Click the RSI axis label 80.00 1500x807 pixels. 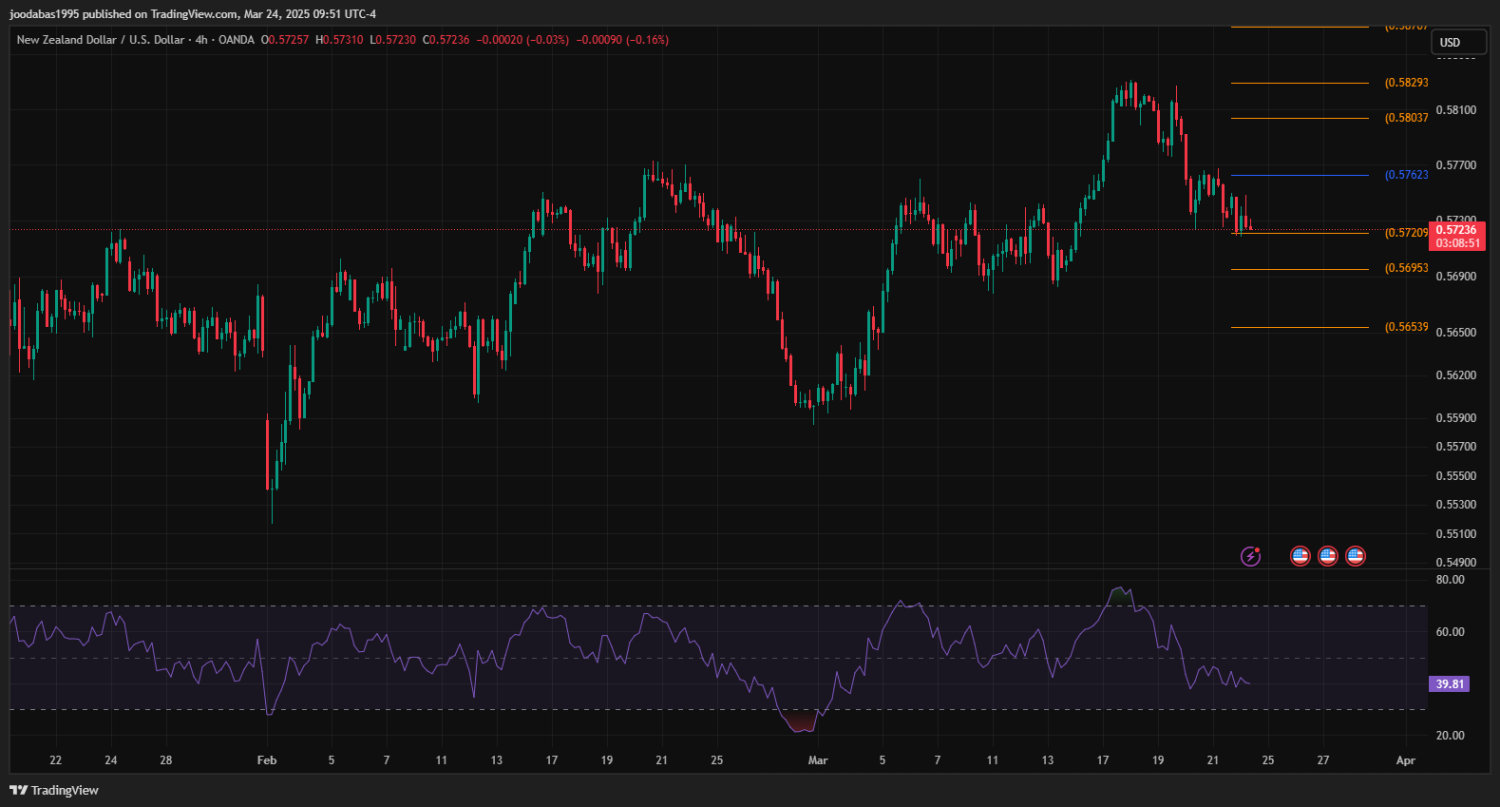[x=1450, y=579]
